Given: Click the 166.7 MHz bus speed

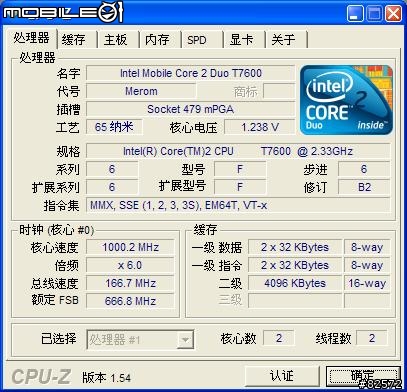Looking at the screenshot, I should click(x=130, y=283).
